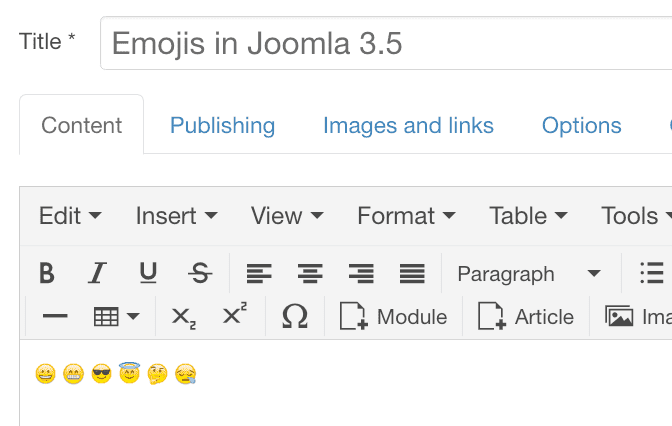
Task: Apply superscript formatting
Action: (235, 314)
